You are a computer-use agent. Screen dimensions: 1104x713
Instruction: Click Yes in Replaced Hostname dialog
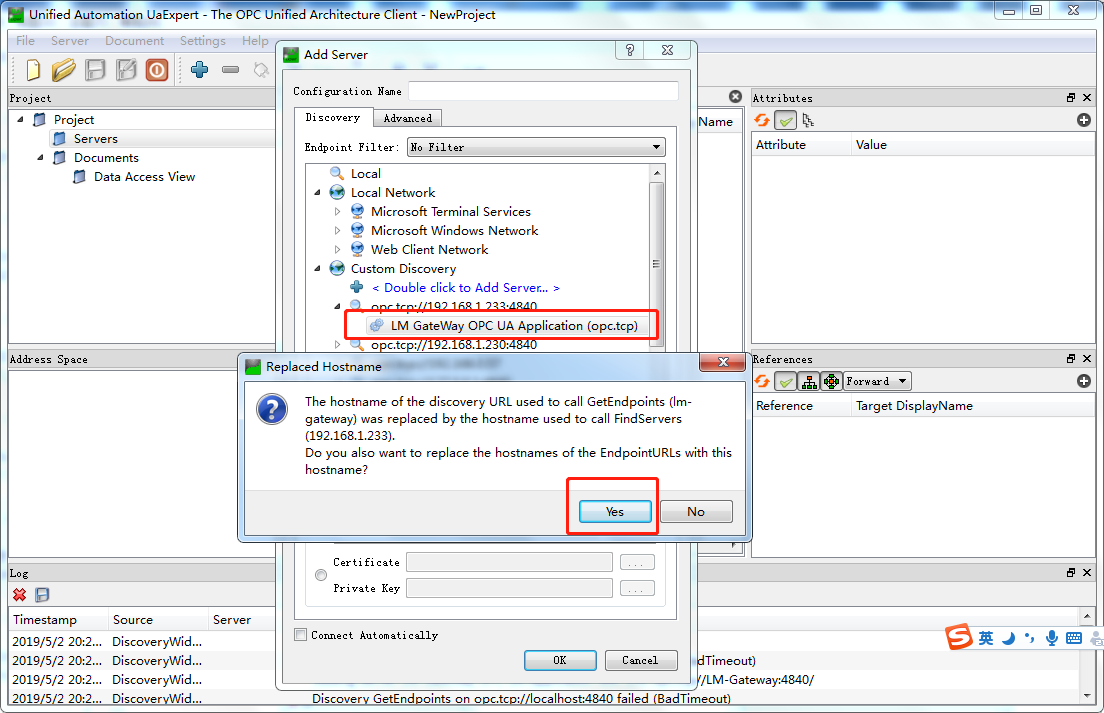[x=615, y=512]
